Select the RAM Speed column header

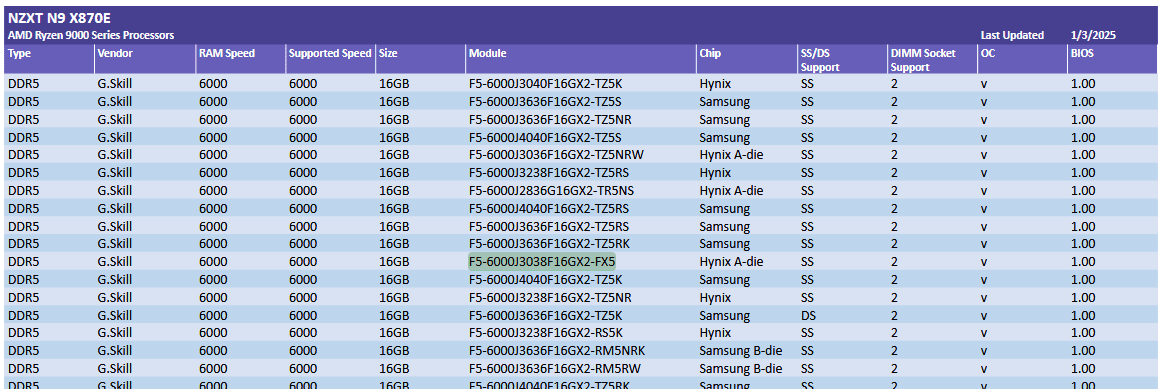point(226,54)
